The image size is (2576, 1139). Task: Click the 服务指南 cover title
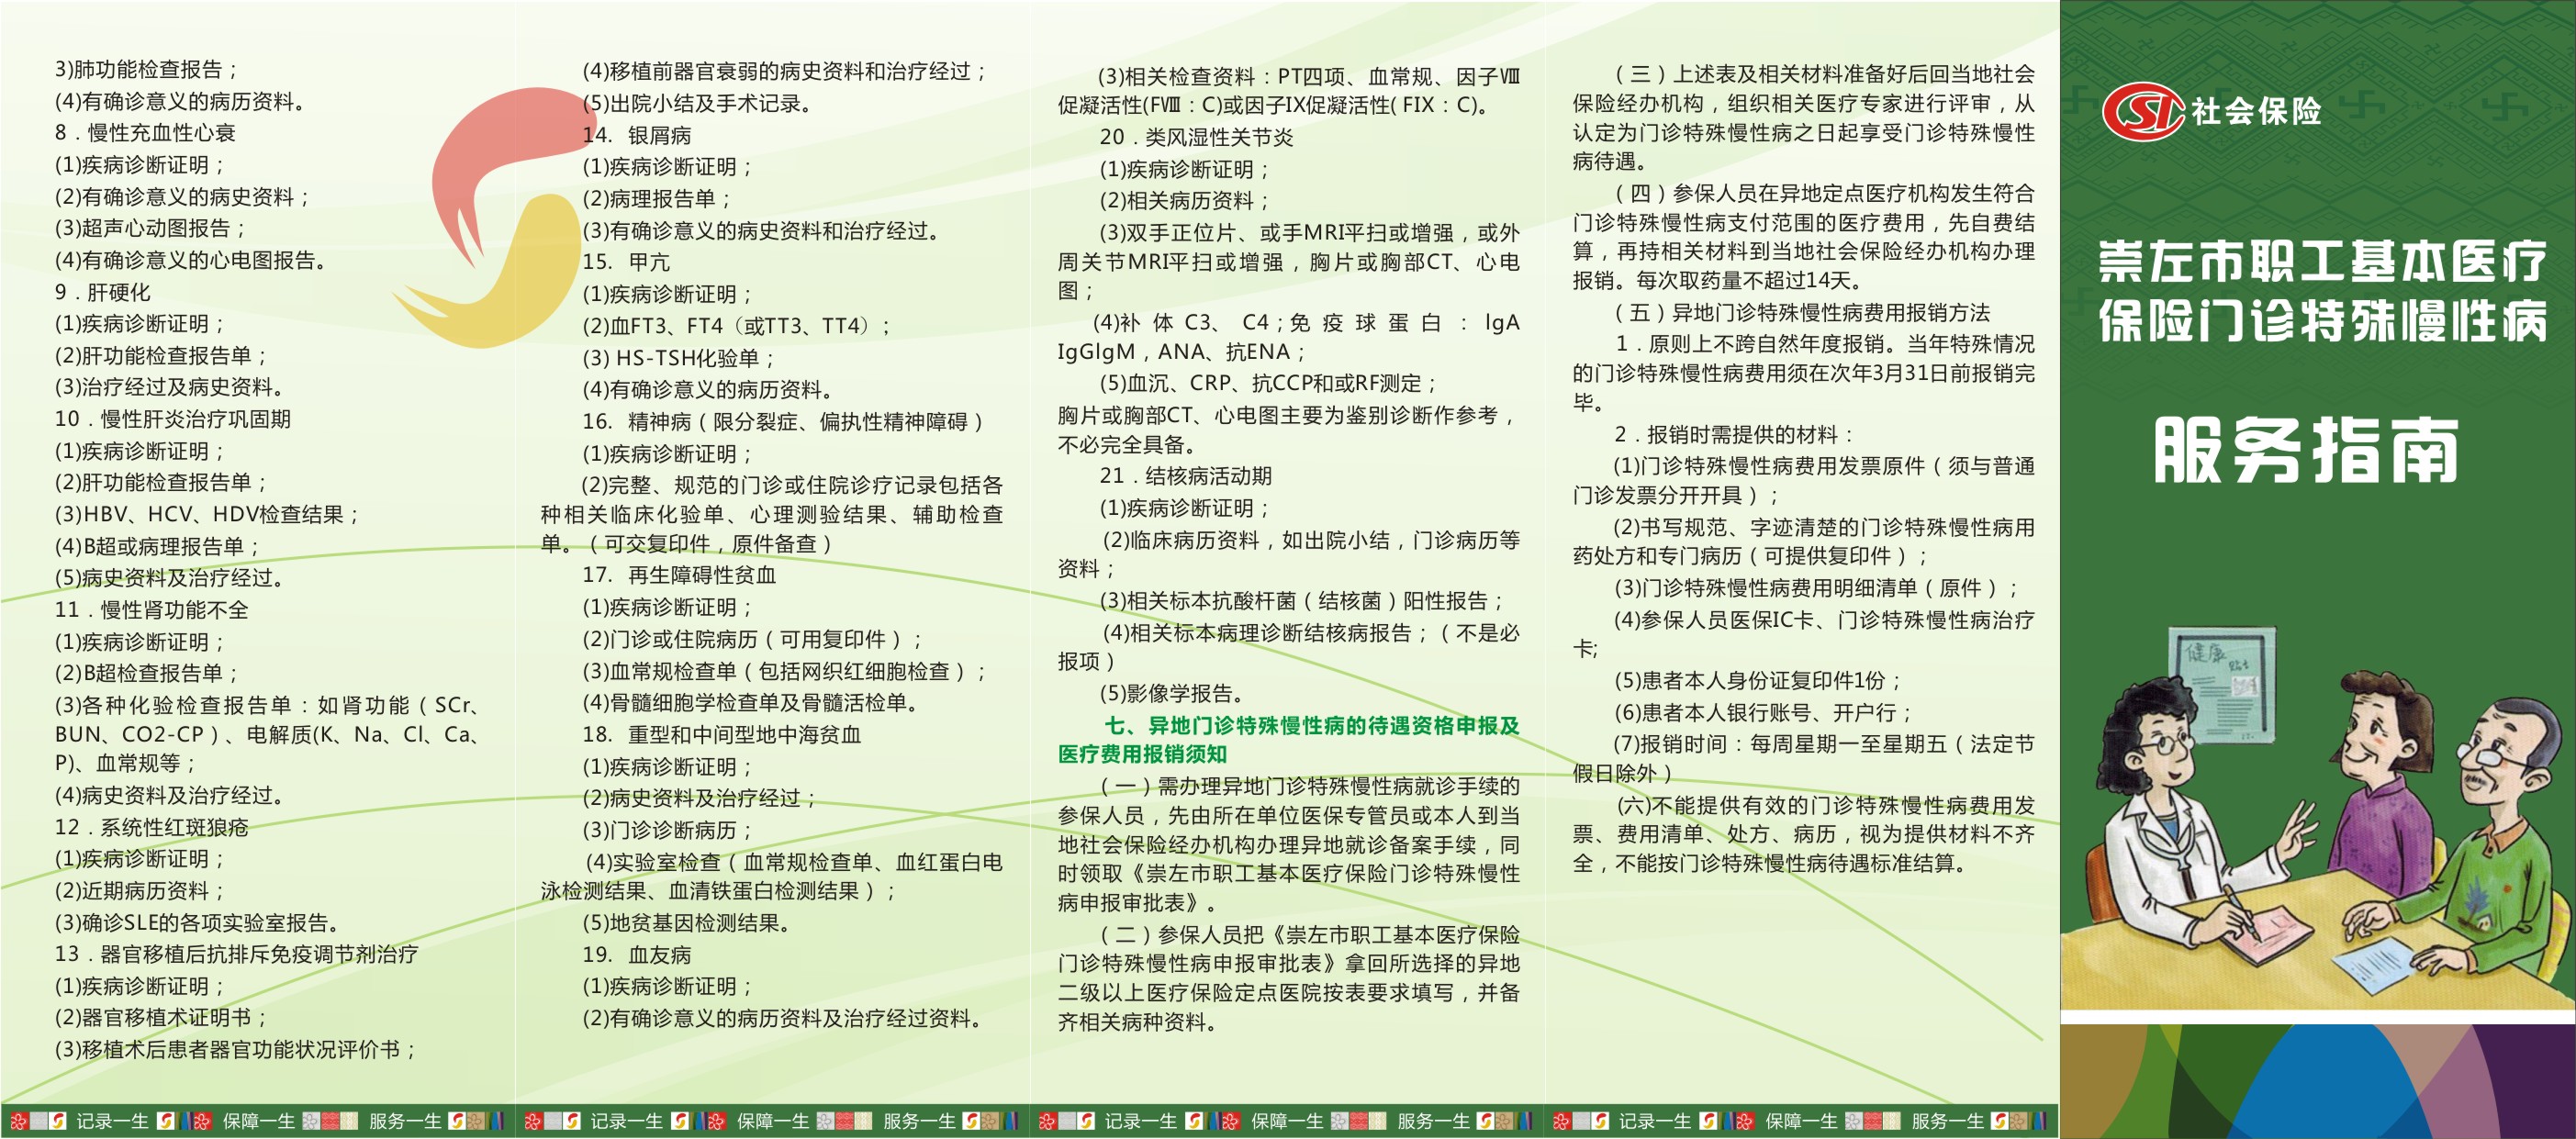point(2307,451)
